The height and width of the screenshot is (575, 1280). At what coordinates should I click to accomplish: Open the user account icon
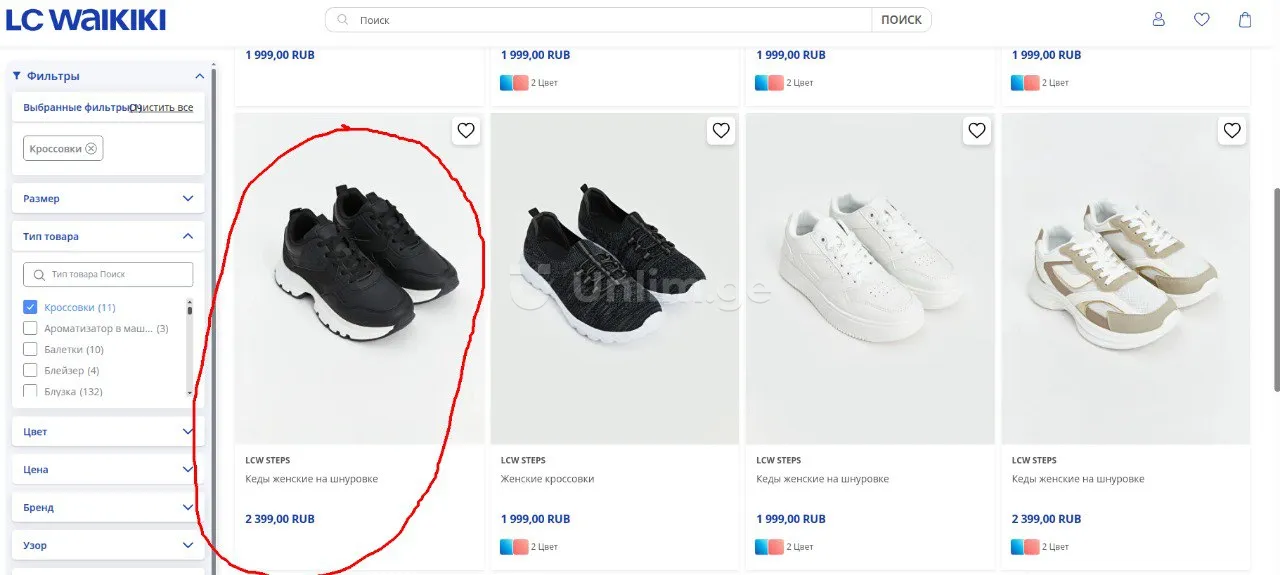[x=1159, y=19]
